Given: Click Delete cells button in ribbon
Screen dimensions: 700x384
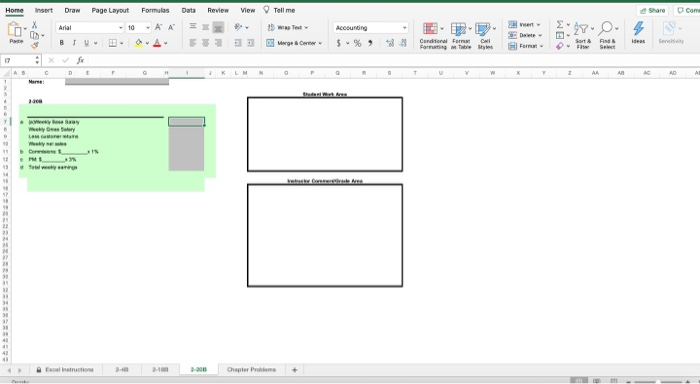Looking at the screenshot, I should [x=525, y=35].
